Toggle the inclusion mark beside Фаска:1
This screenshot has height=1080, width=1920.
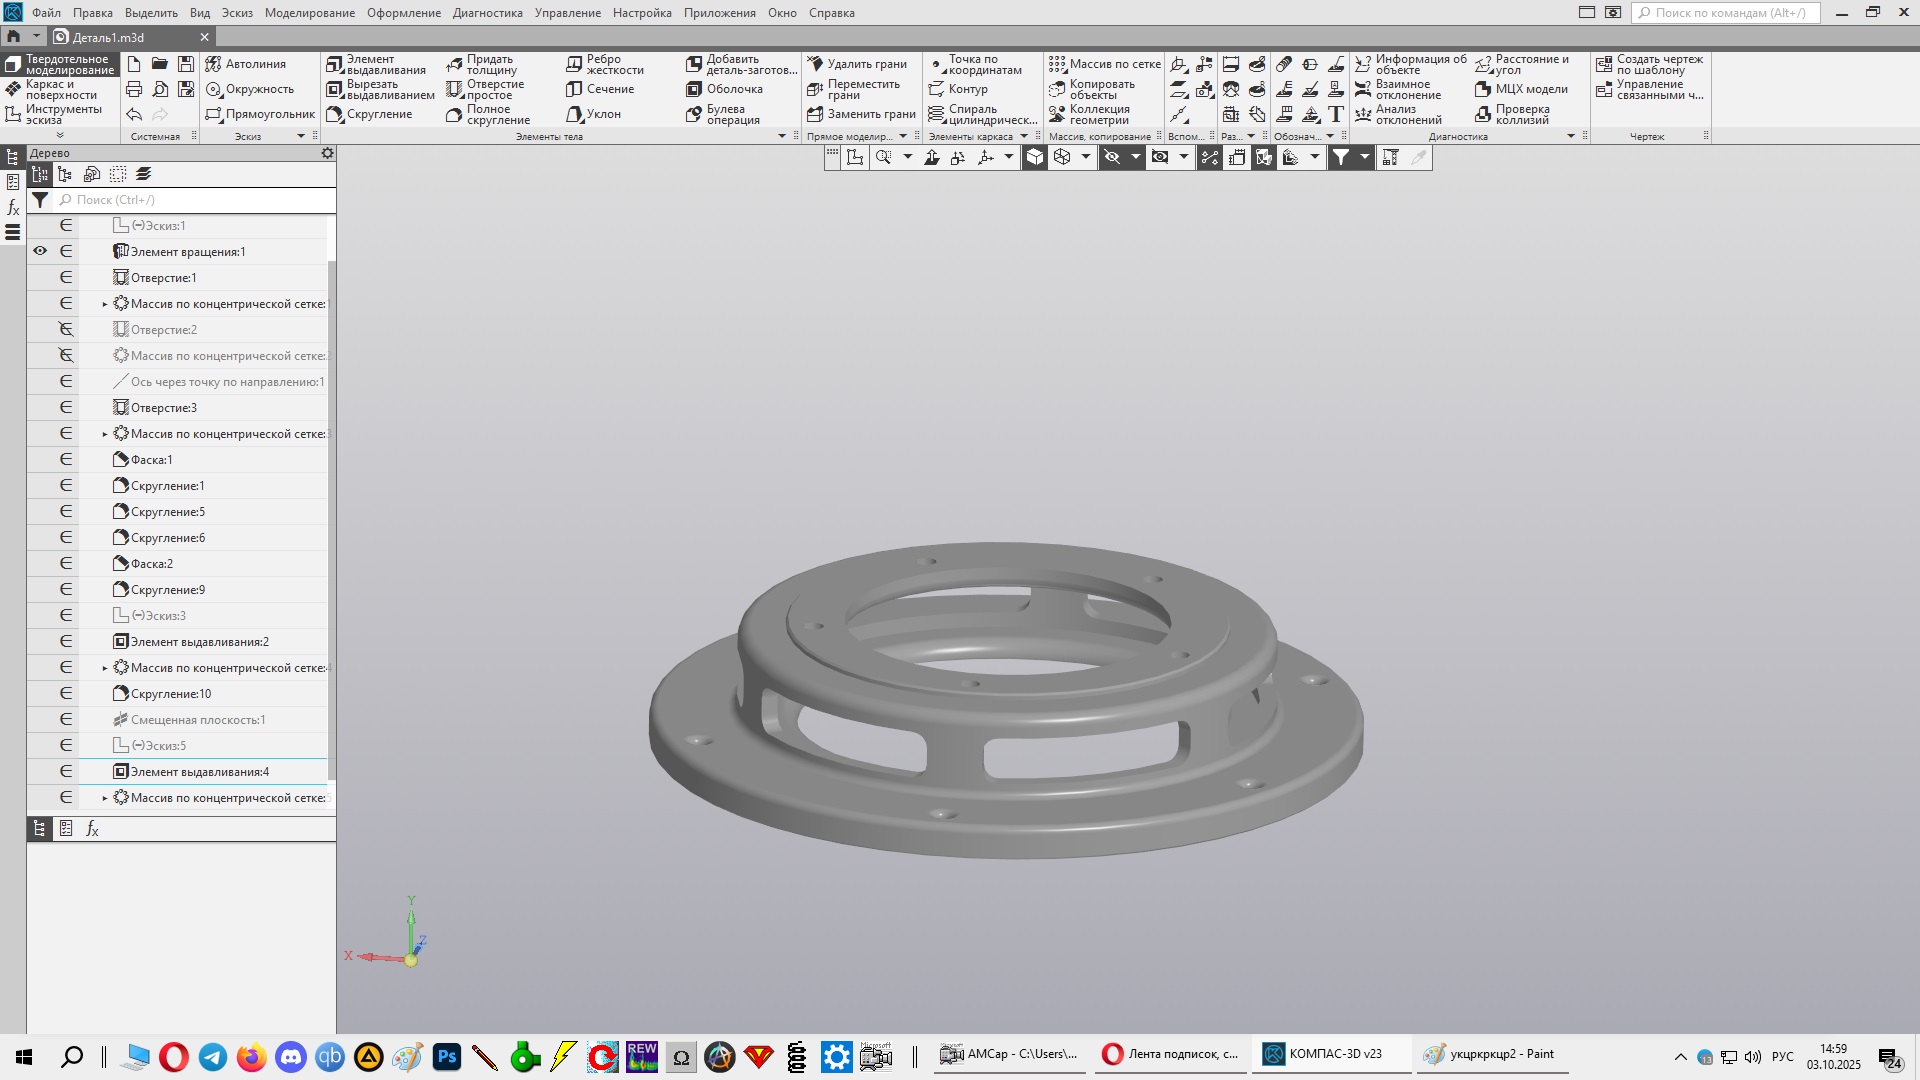(x=66, y=459)
